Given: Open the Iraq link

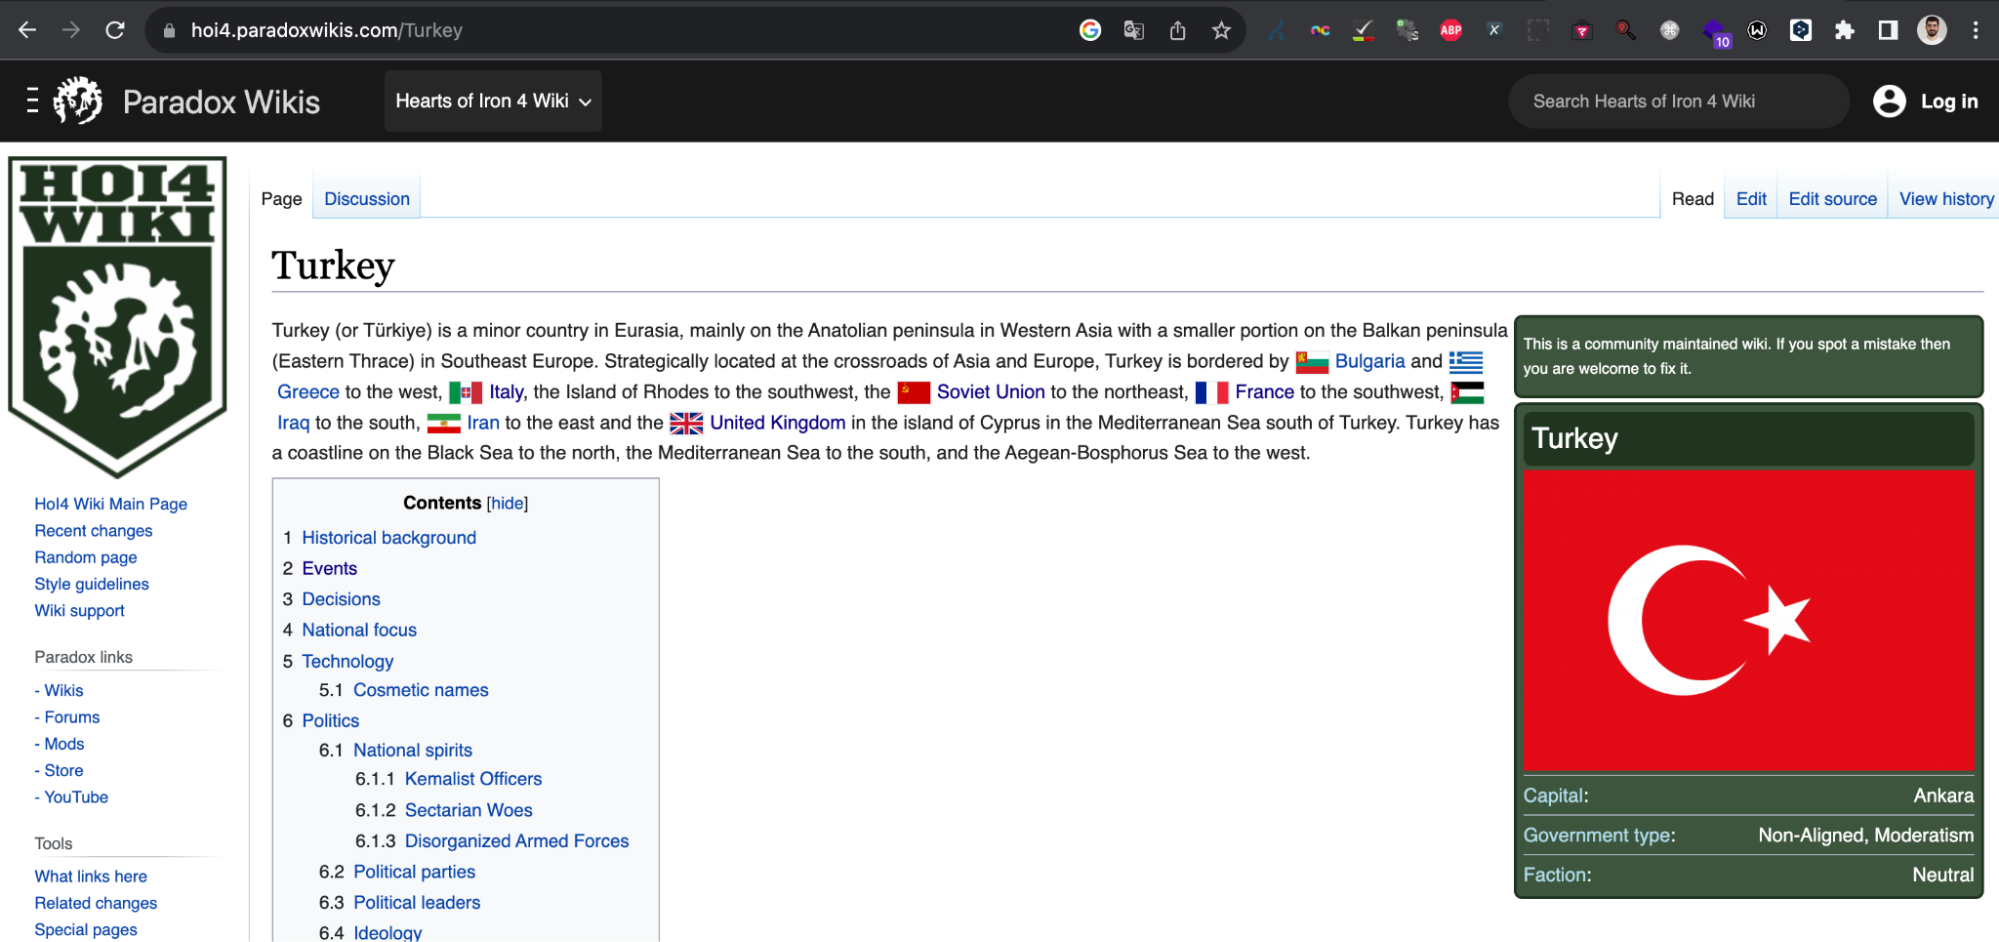Looking at the screenshot, I should click(x=293, y=424).
